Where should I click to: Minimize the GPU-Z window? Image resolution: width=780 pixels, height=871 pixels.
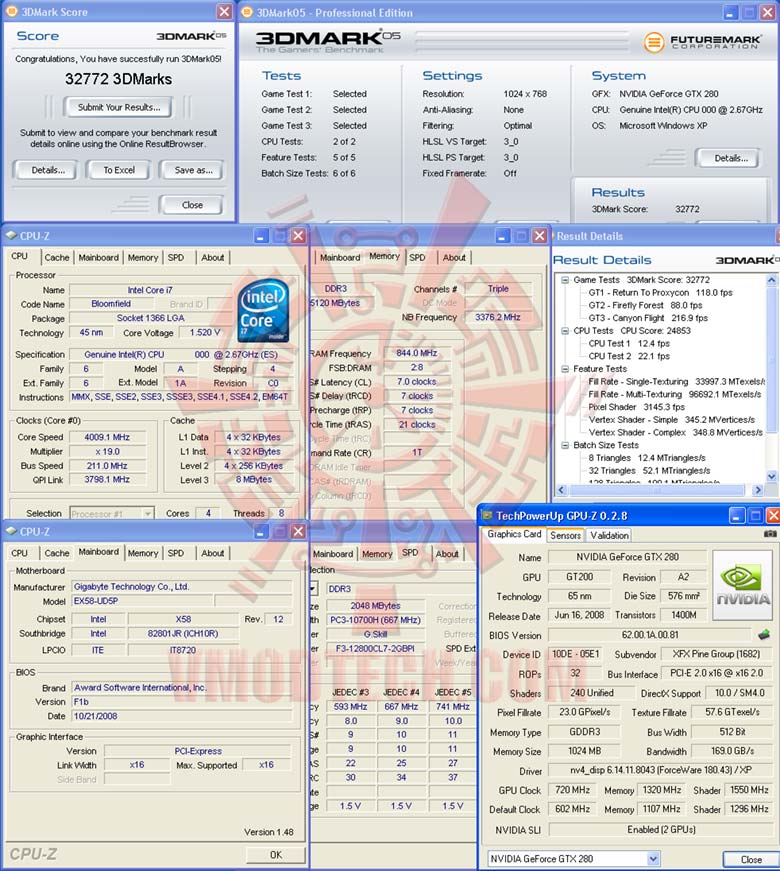click(x=737, y=515)
